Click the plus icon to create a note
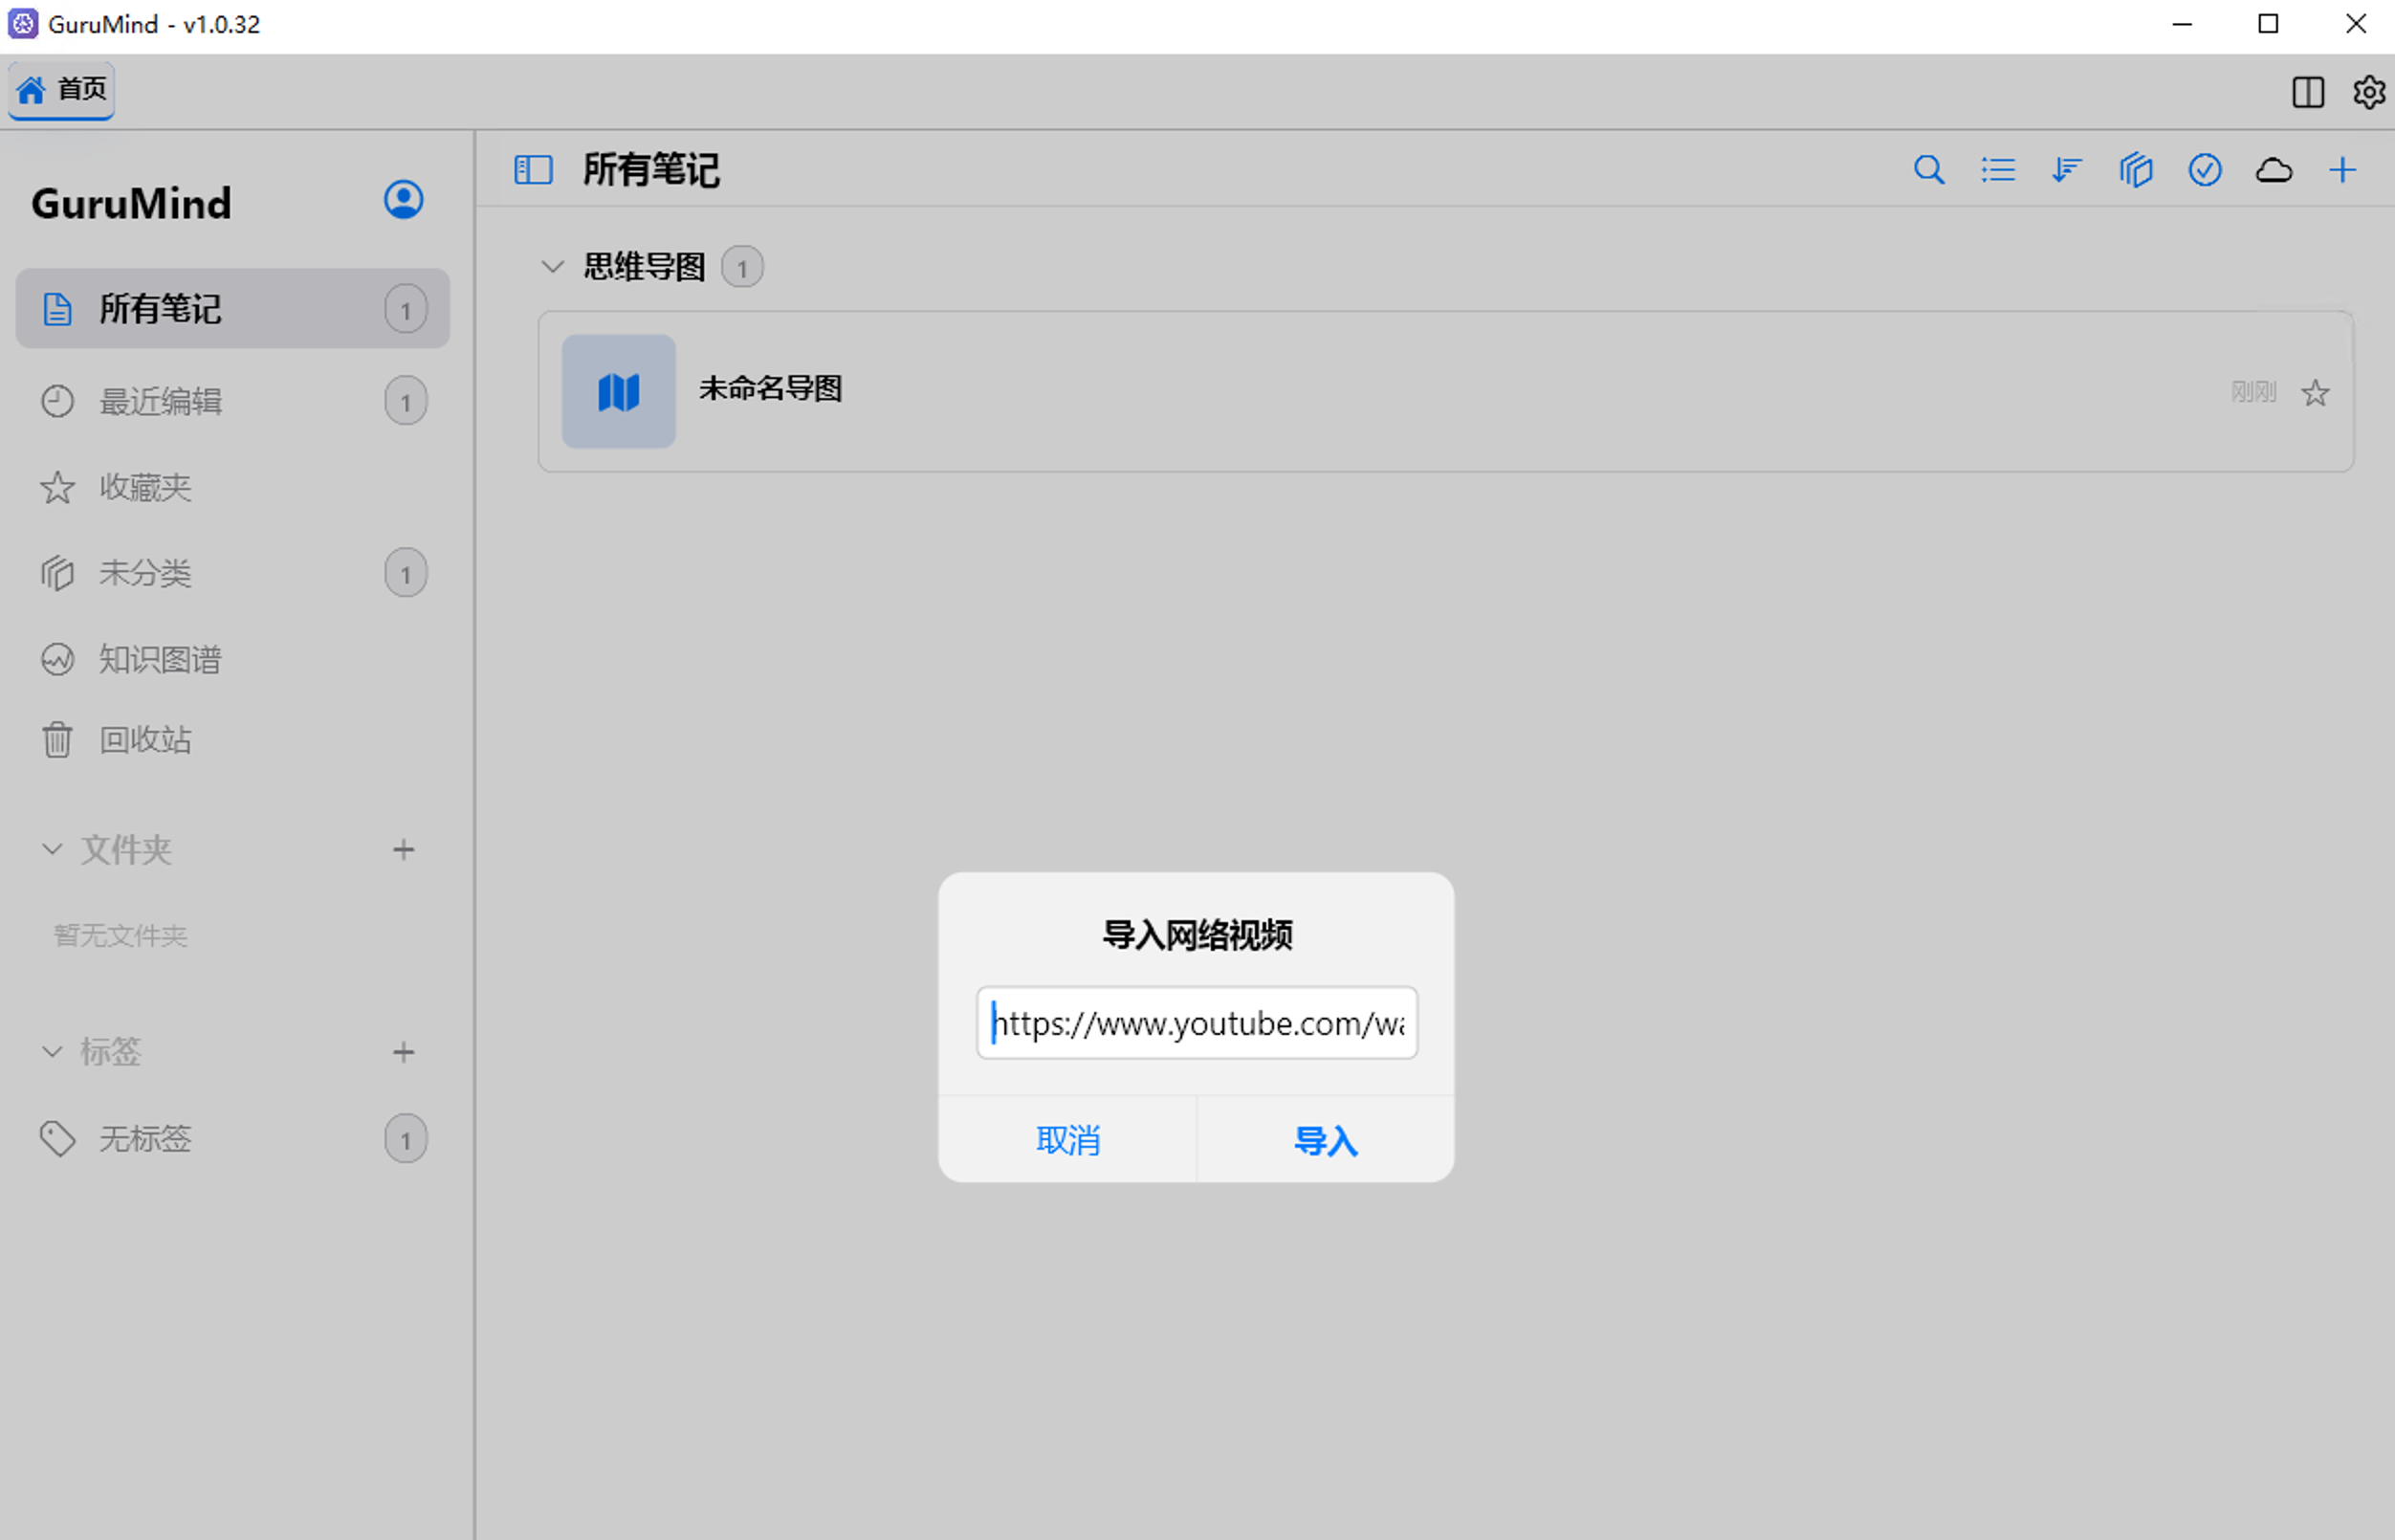The width and height of the screenshot is (2395, 1540). point(2342,170)
